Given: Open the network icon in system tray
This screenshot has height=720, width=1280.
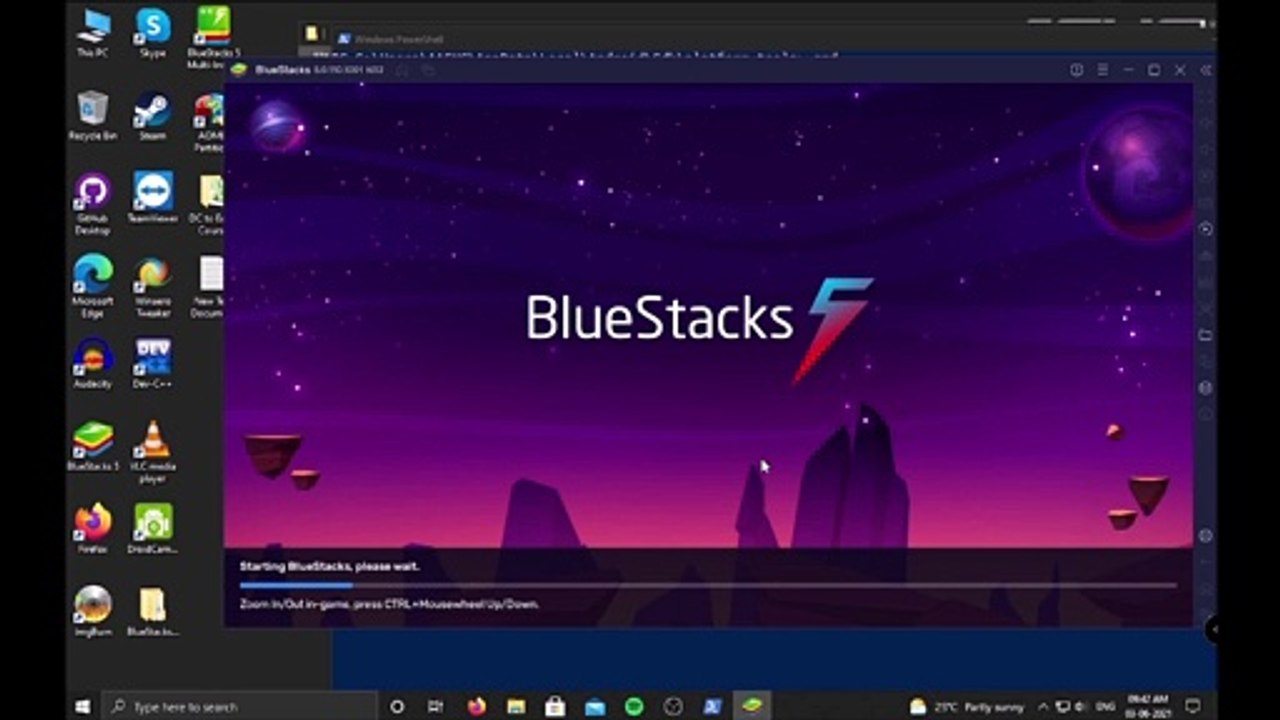Looking at the screenshot, I should tap(1063, 706).
